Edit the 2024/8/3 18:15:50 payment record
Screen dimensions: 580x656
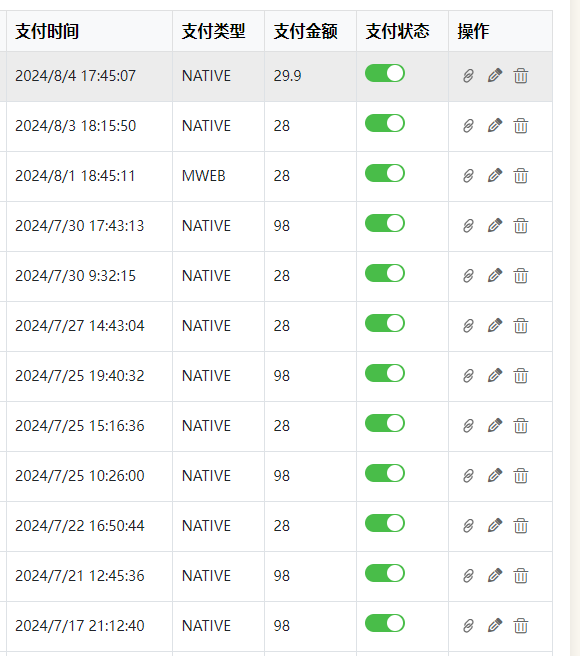pos(495,126)
